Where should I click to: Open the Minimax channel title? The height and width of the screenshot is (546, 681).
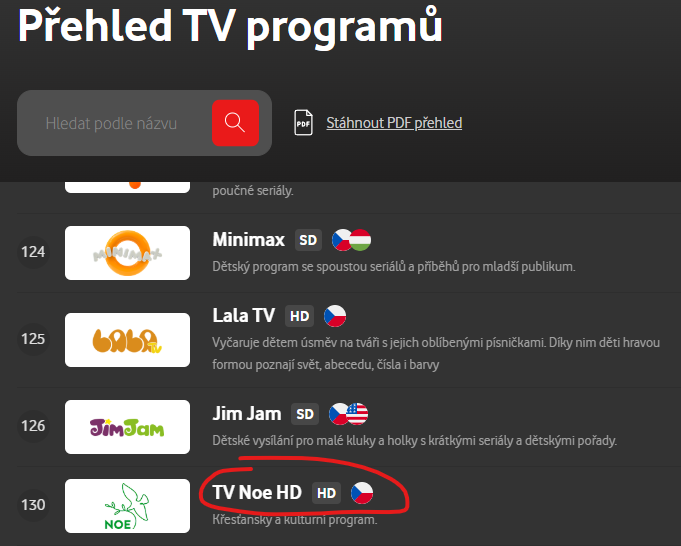[248, 239]
